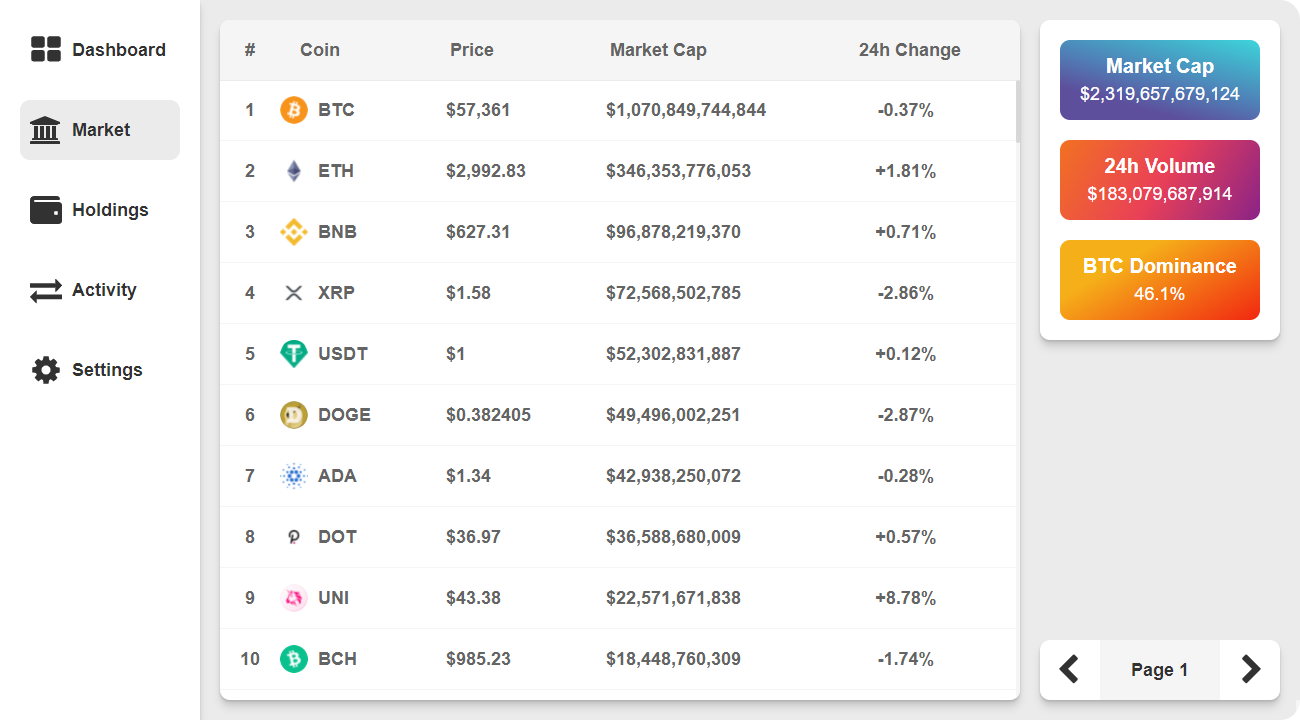Click the Bitcoin Cash BCH icon
The width and height of the screenshot is (1300, 720).
[x=293, y=659]
